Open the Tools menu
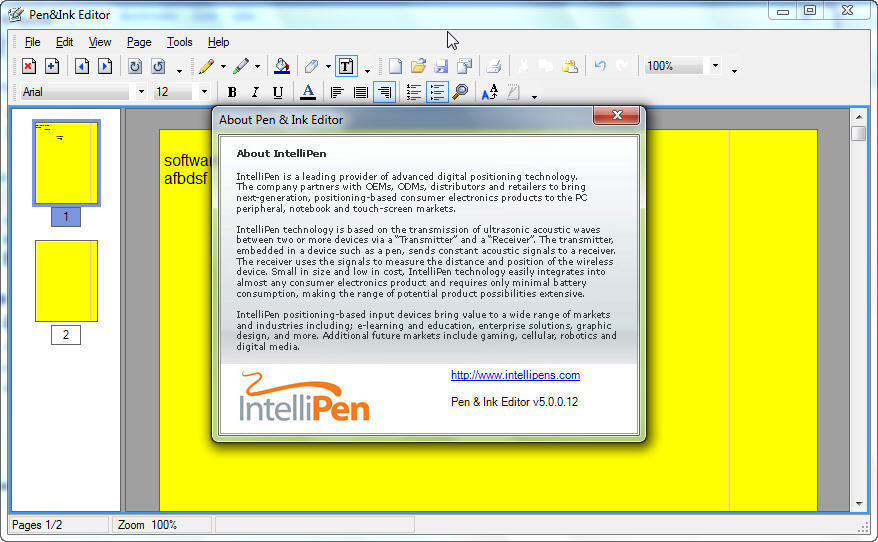This screenshot has height=542, width=878. pos(180,42)
